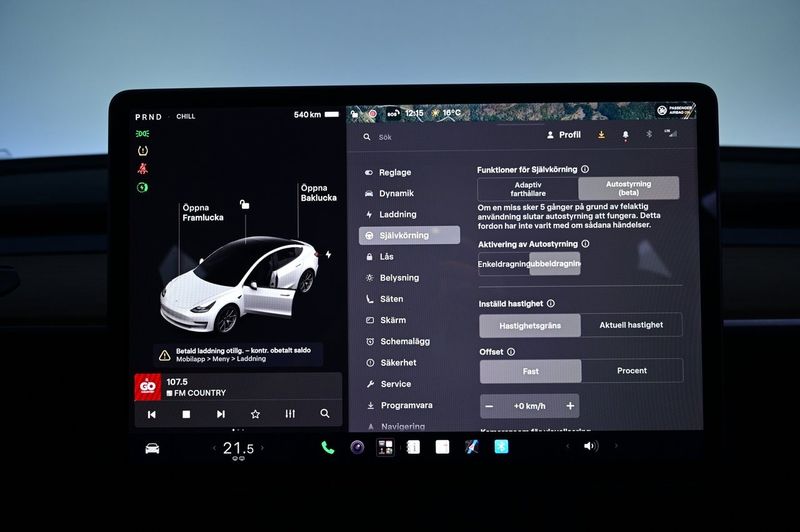Image resolution: width=800 pixels, height=532 pixels.
Task: Show info for Inställd hastighet
Action: [x=551, y=303]
